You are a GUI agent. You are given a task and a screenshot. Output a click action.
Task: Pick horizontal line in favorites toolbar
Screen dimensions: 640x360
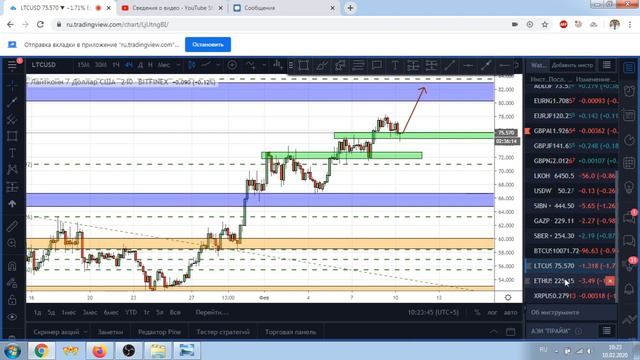(468, 65)
